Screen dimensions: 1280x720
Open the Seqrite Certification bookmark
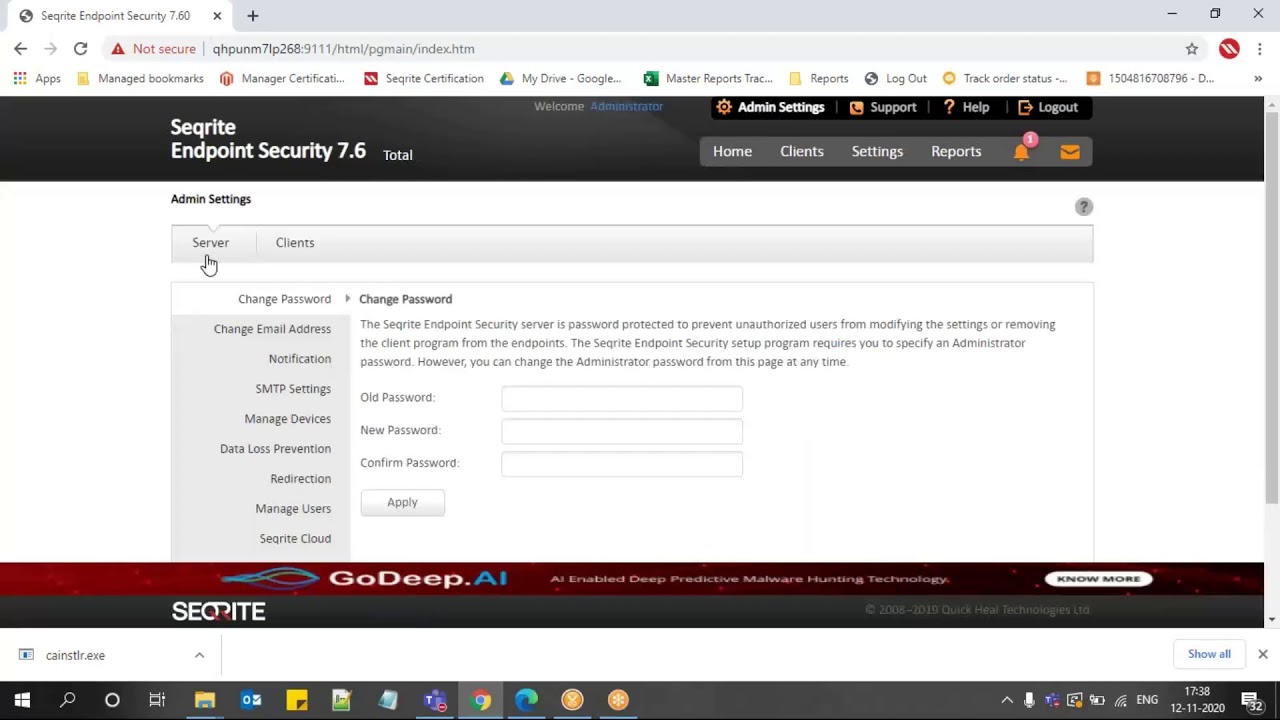424,78
